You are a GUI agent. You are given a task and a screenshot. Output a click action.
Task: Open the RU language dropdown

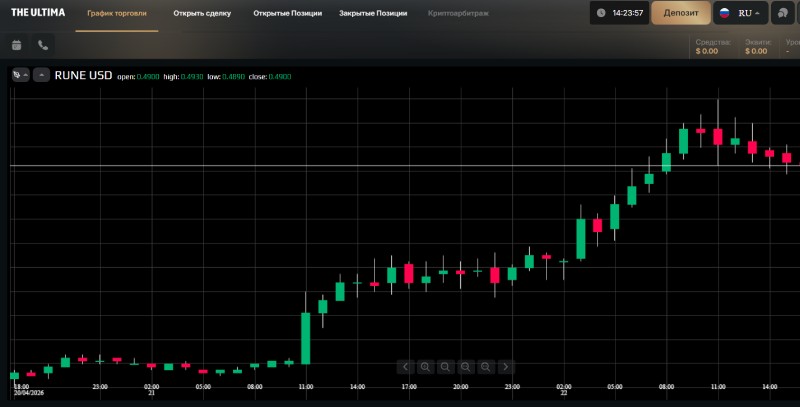point(740,14)
